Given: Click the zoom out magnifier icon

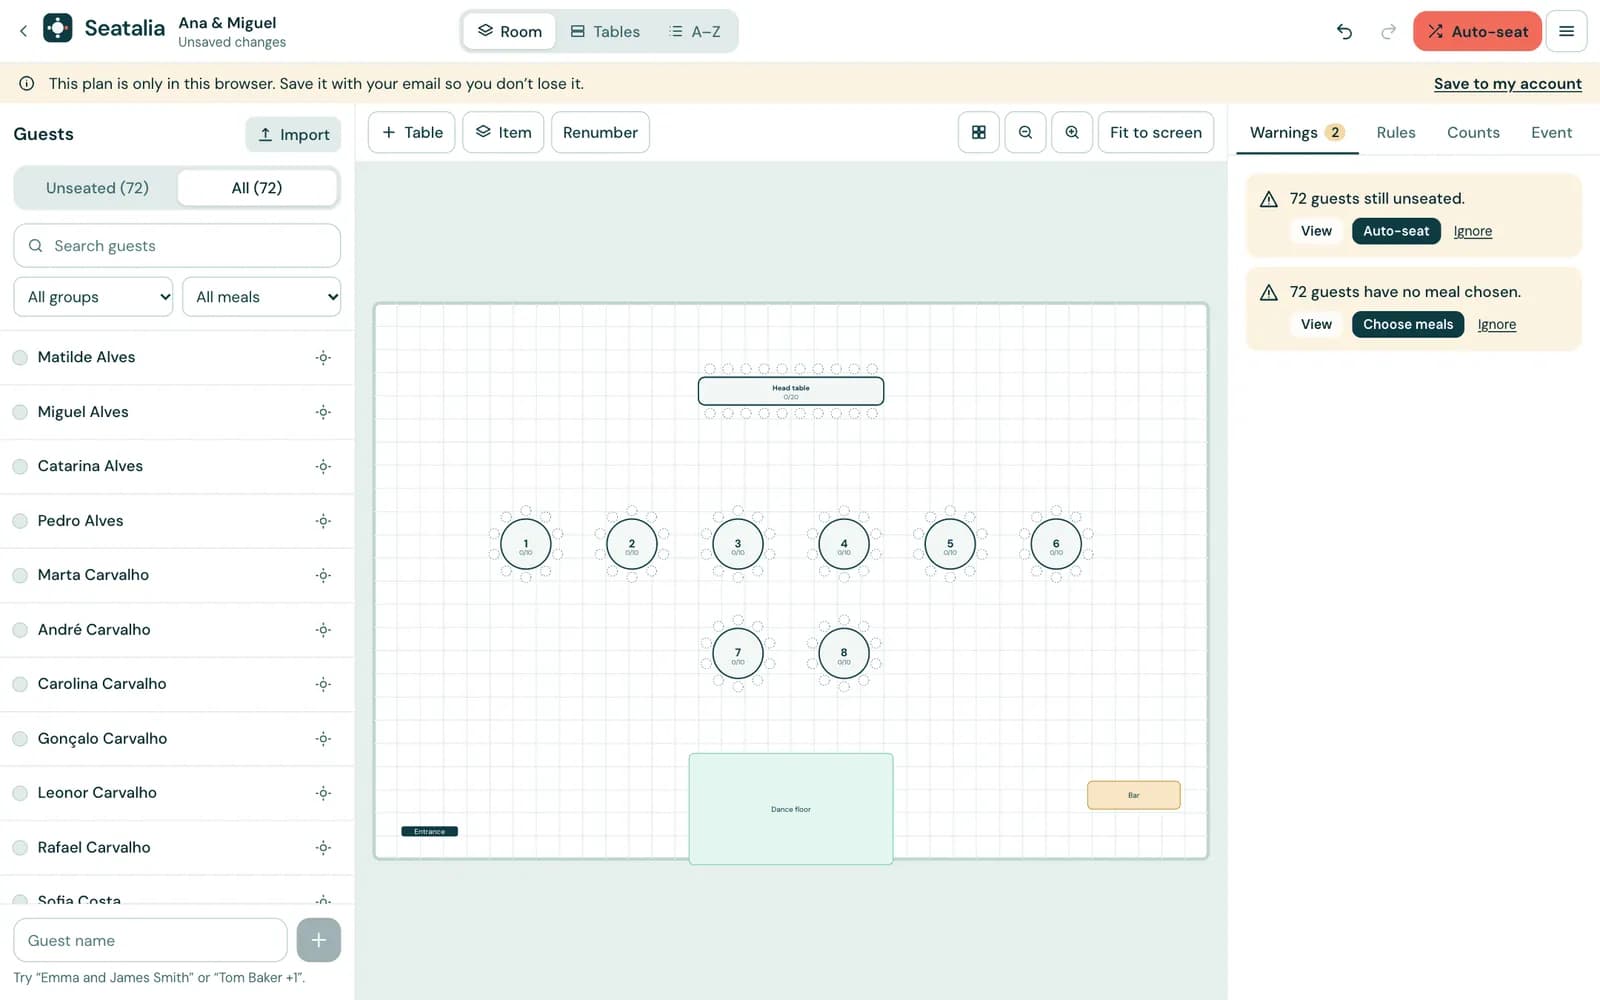Looking at the screenshot, I should pos(1025,132).
